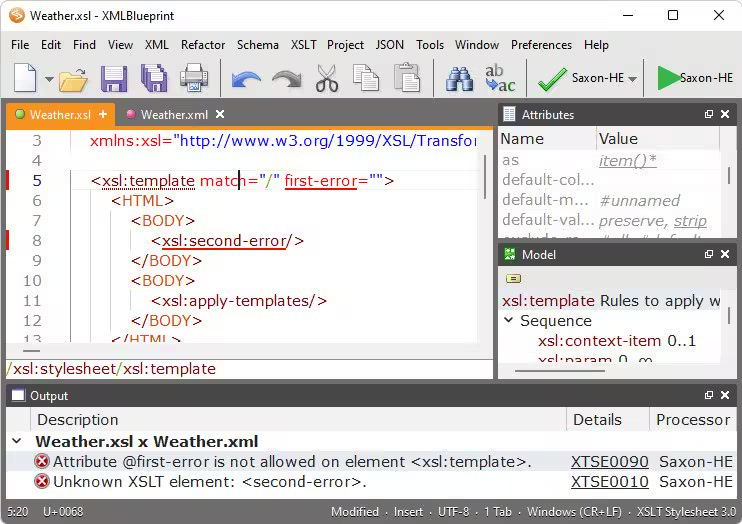Open the Refactor menu
The height and width of the screenshot is (524, 742).
coord(203,45)
